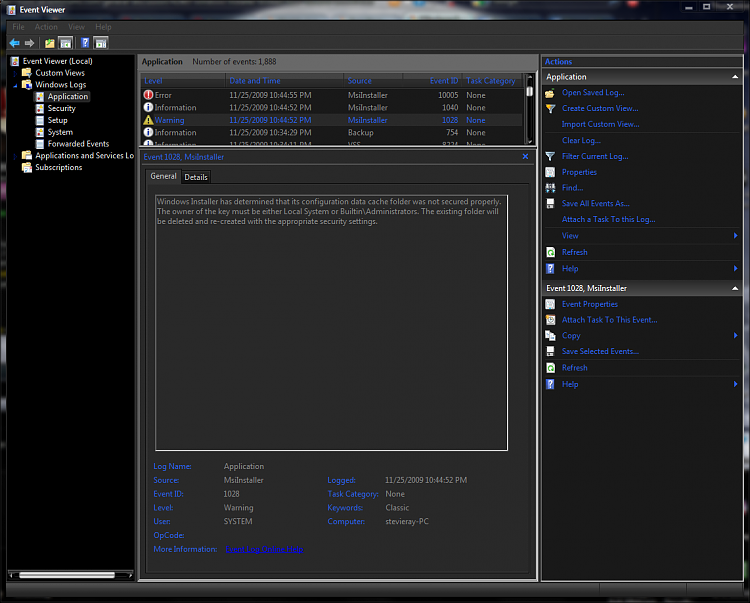This screenshot has width=750, height=603.
Task: Click the Subscriptions tree icon
Action: pos(27,167)
